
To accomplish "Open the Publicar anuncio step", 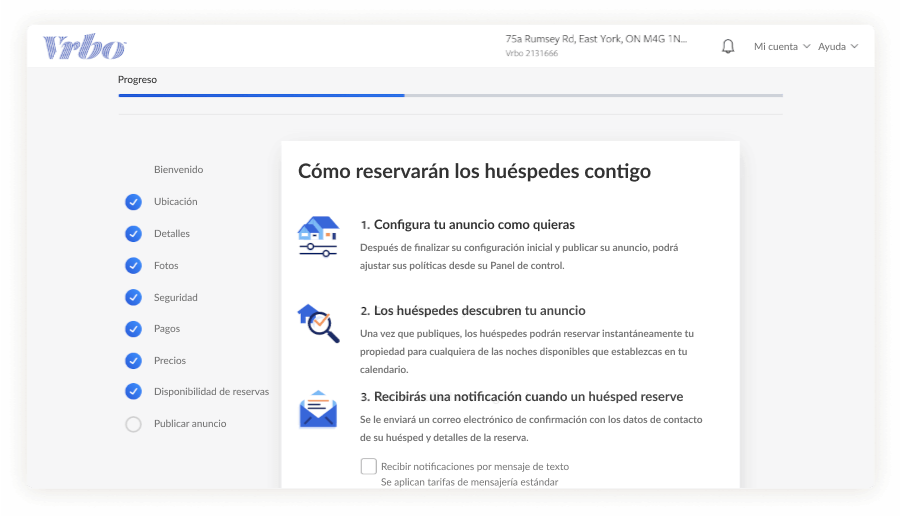I will click(190, 423).
